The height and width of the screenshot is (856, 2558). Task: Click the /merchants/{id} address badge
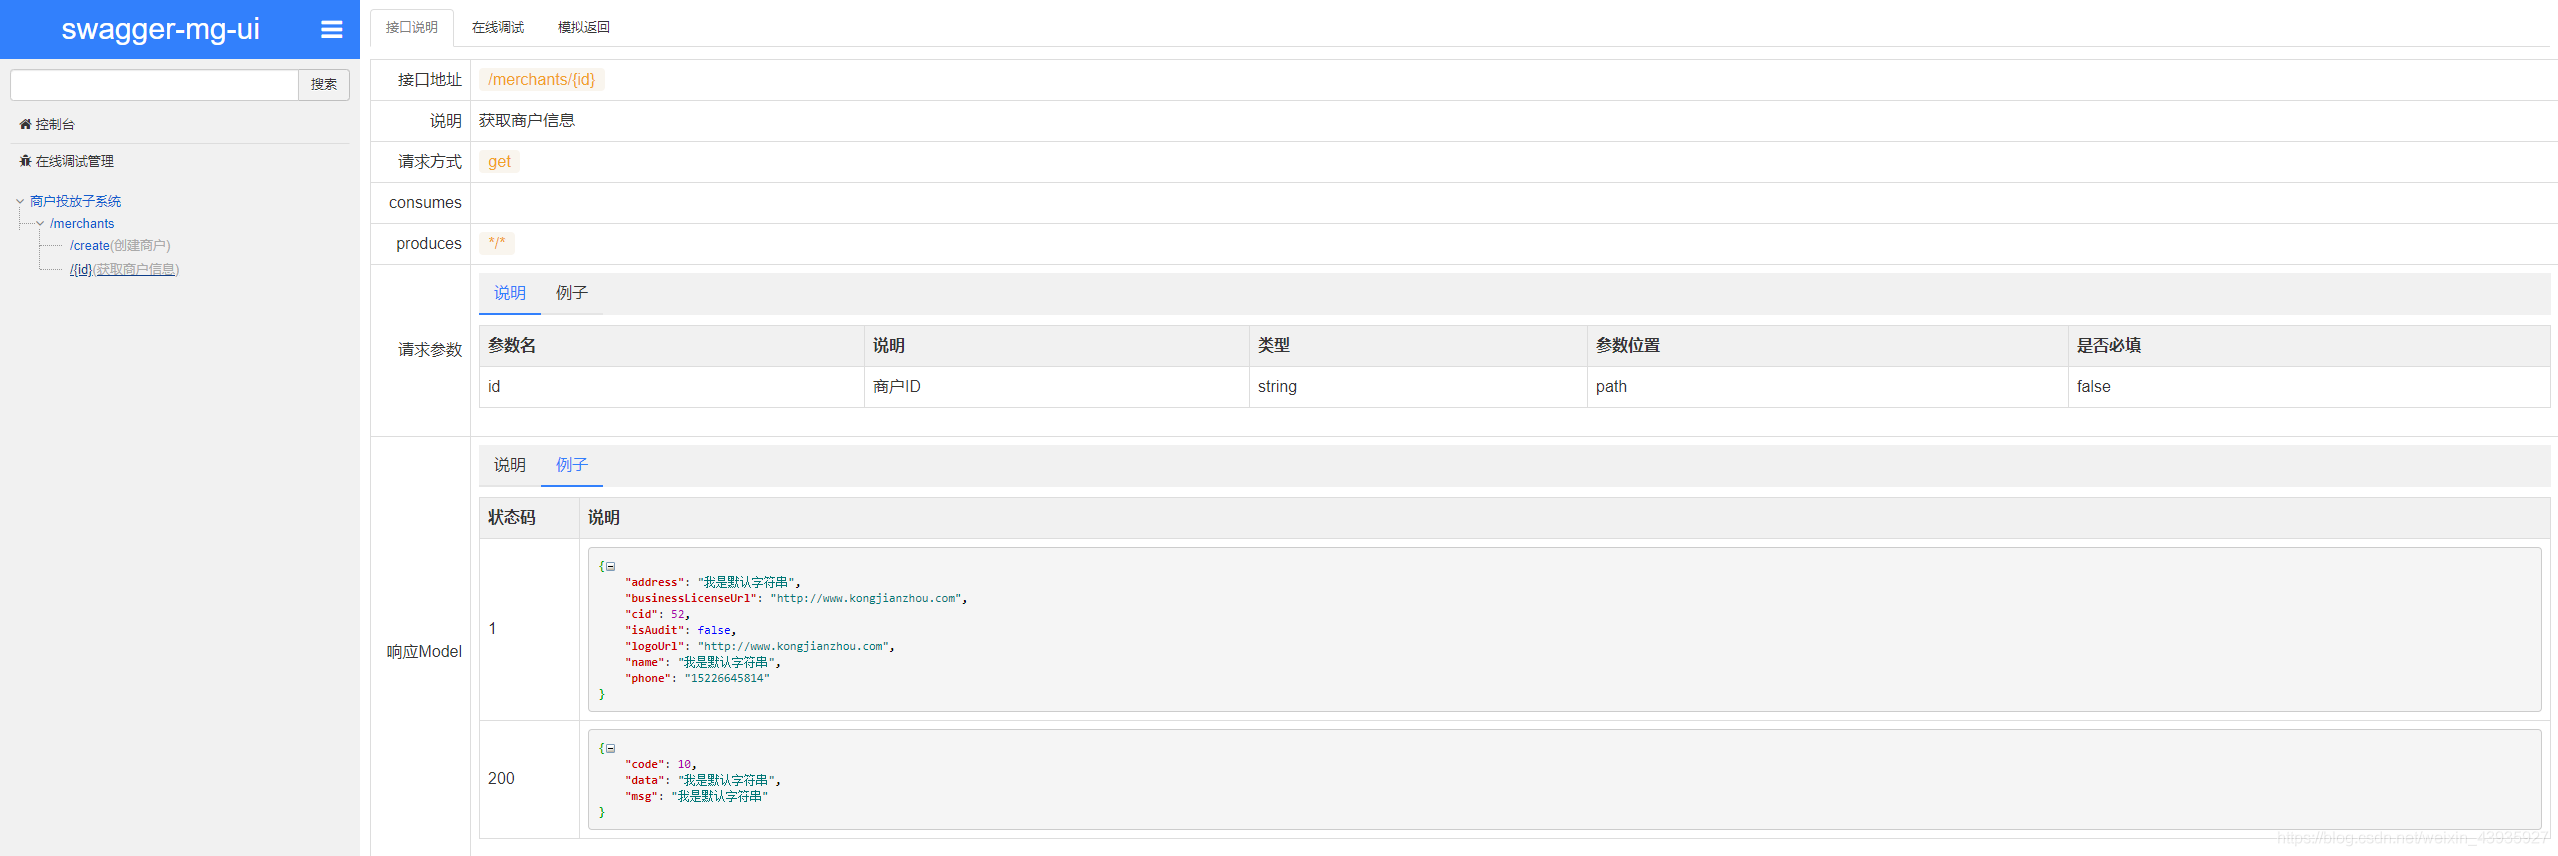click(541, 80)
